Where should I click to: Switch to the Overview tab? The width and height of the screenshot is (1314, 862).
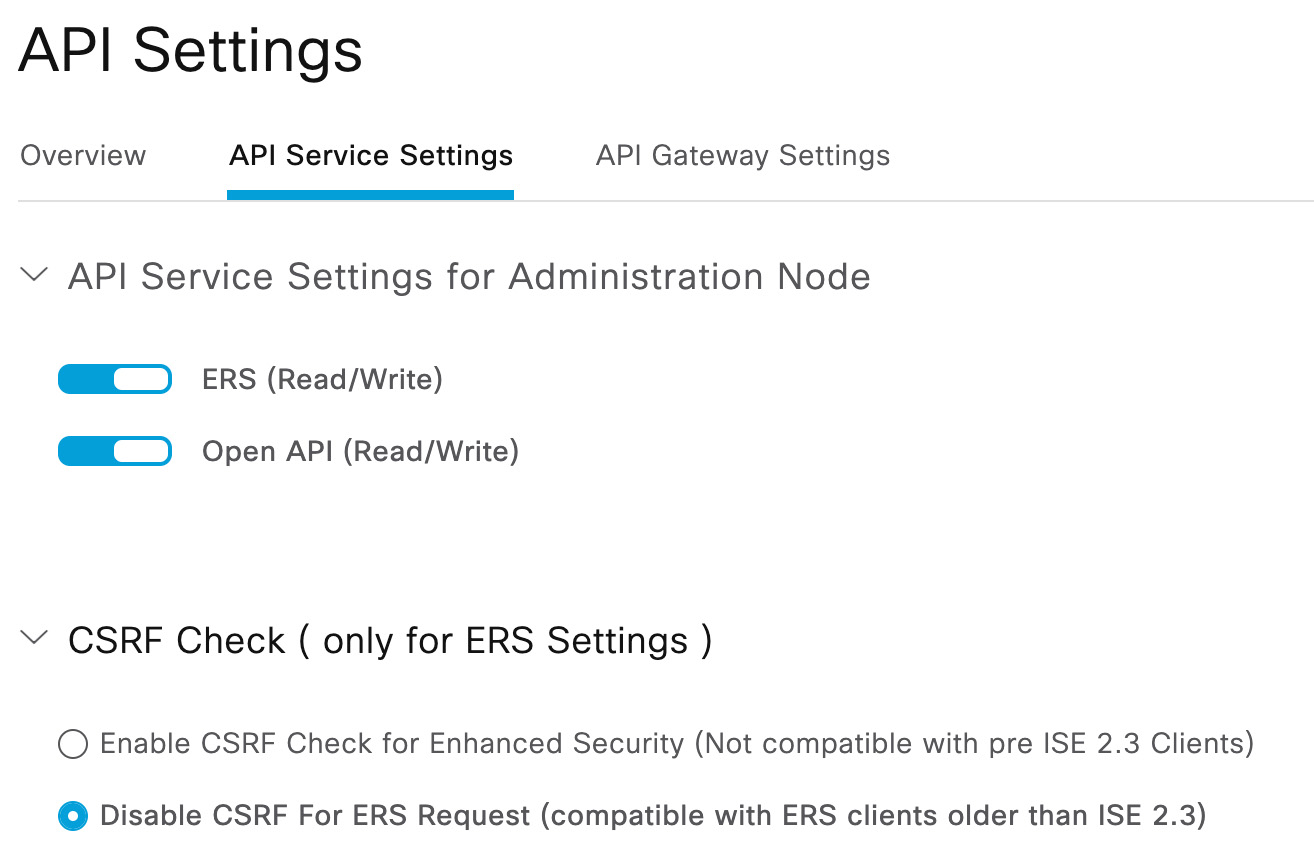[83, 156]
